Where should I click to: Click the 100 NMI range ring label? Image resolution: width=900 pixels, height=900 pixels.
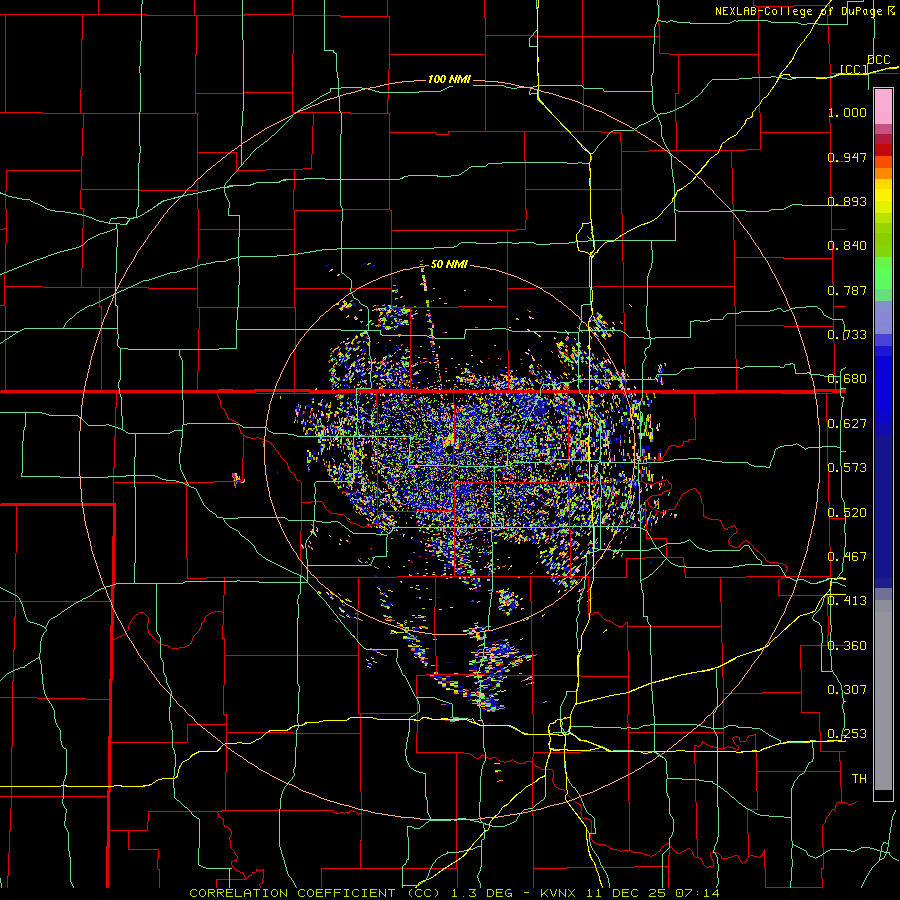(x=449, y=79)
